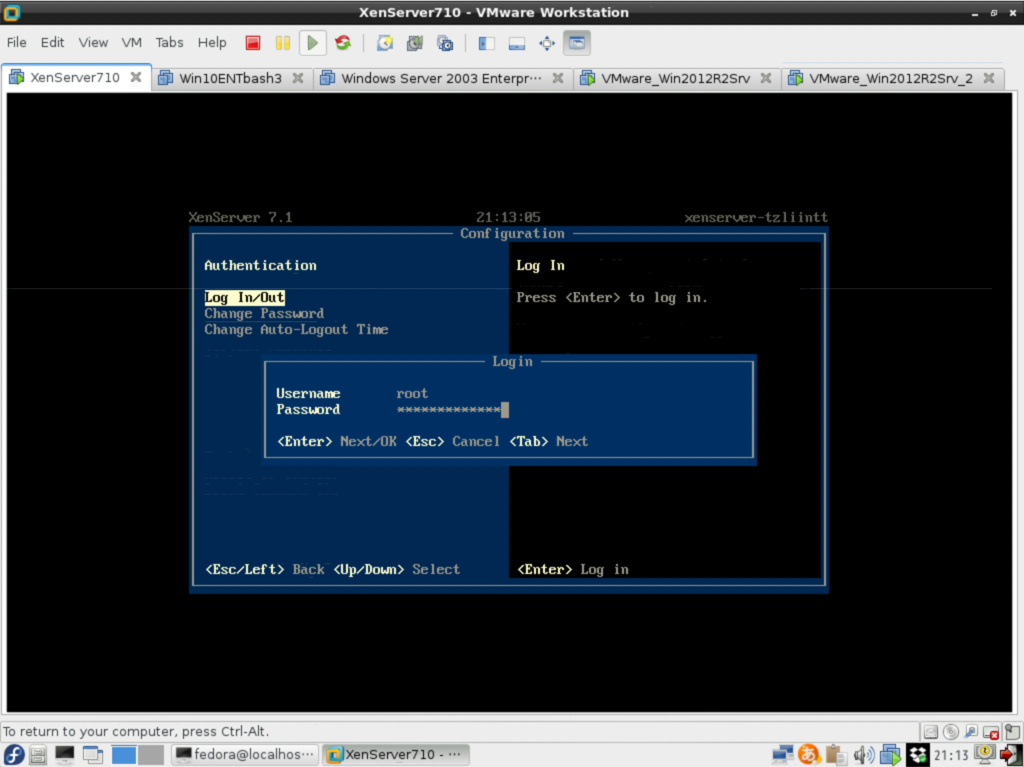
Task: Close the Windows Server 2003 tab
Action: coord(558,78)
